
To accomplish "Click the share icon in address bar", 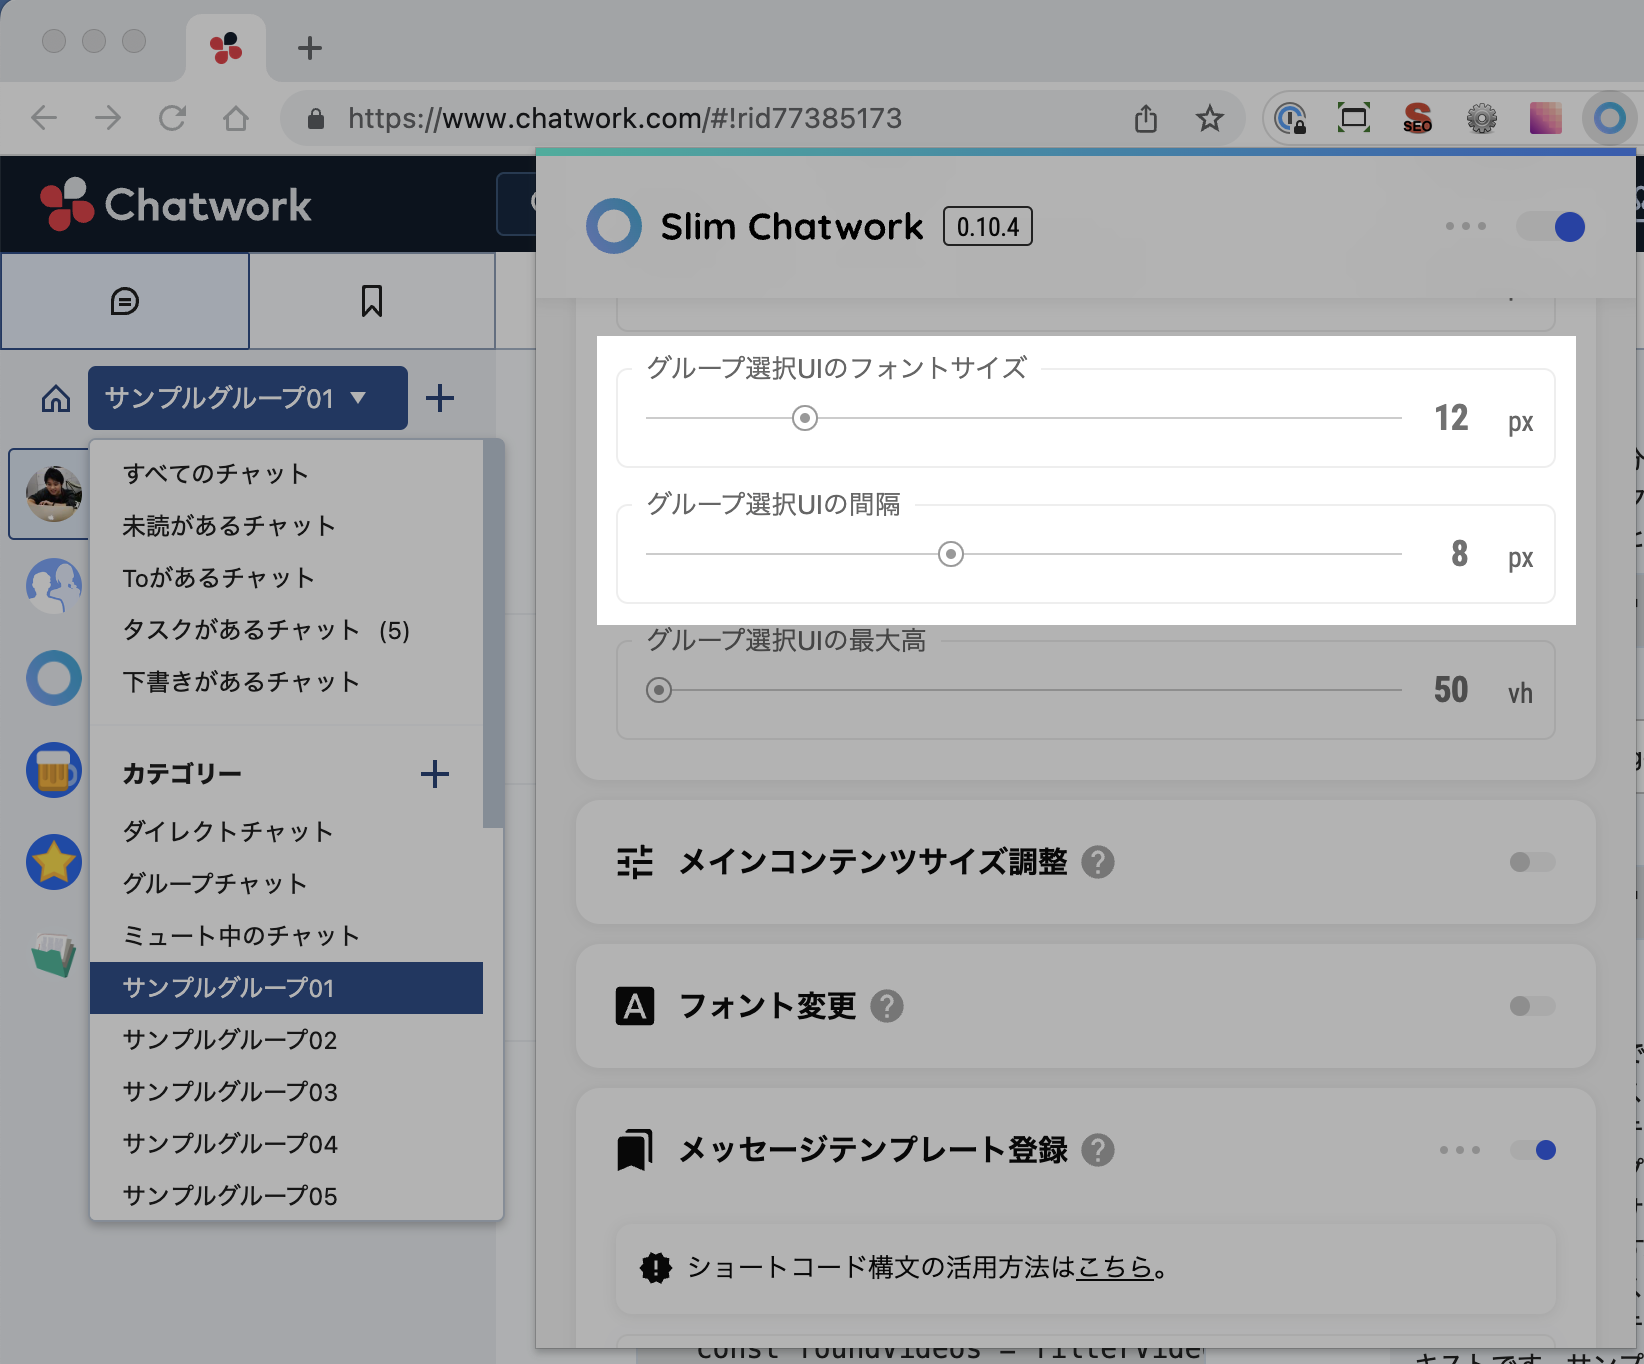I will tap(1146, 118).
